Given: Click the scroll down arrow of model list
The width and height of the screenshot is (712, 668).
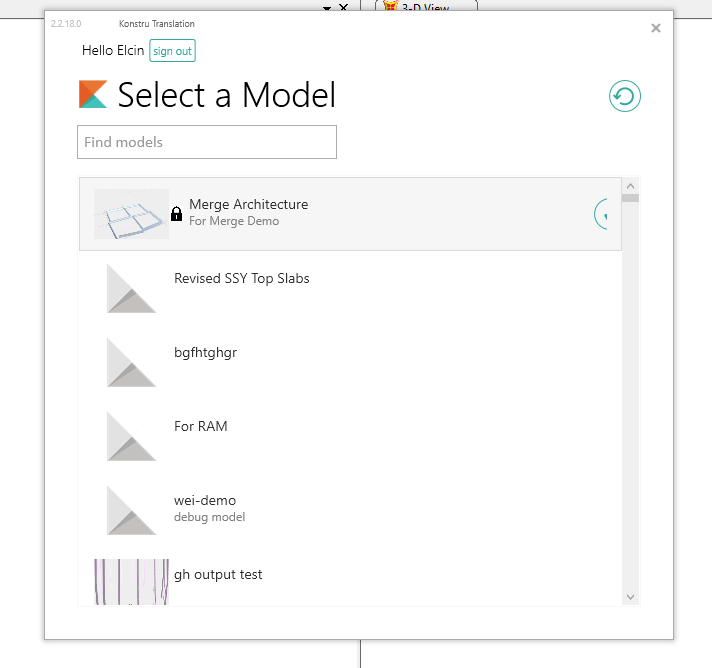Looking at the screenshot, I should pos(630,597).
